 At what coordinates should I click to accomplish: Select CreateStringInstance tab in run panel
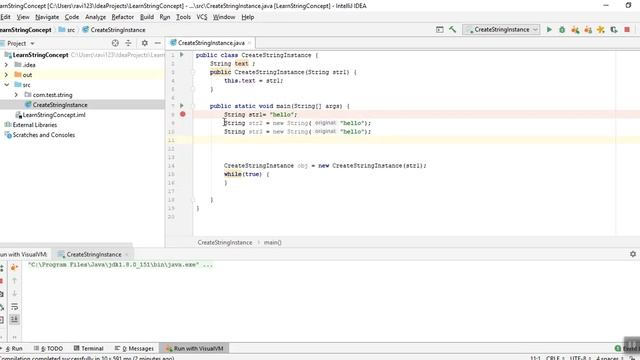pos(93,254)
